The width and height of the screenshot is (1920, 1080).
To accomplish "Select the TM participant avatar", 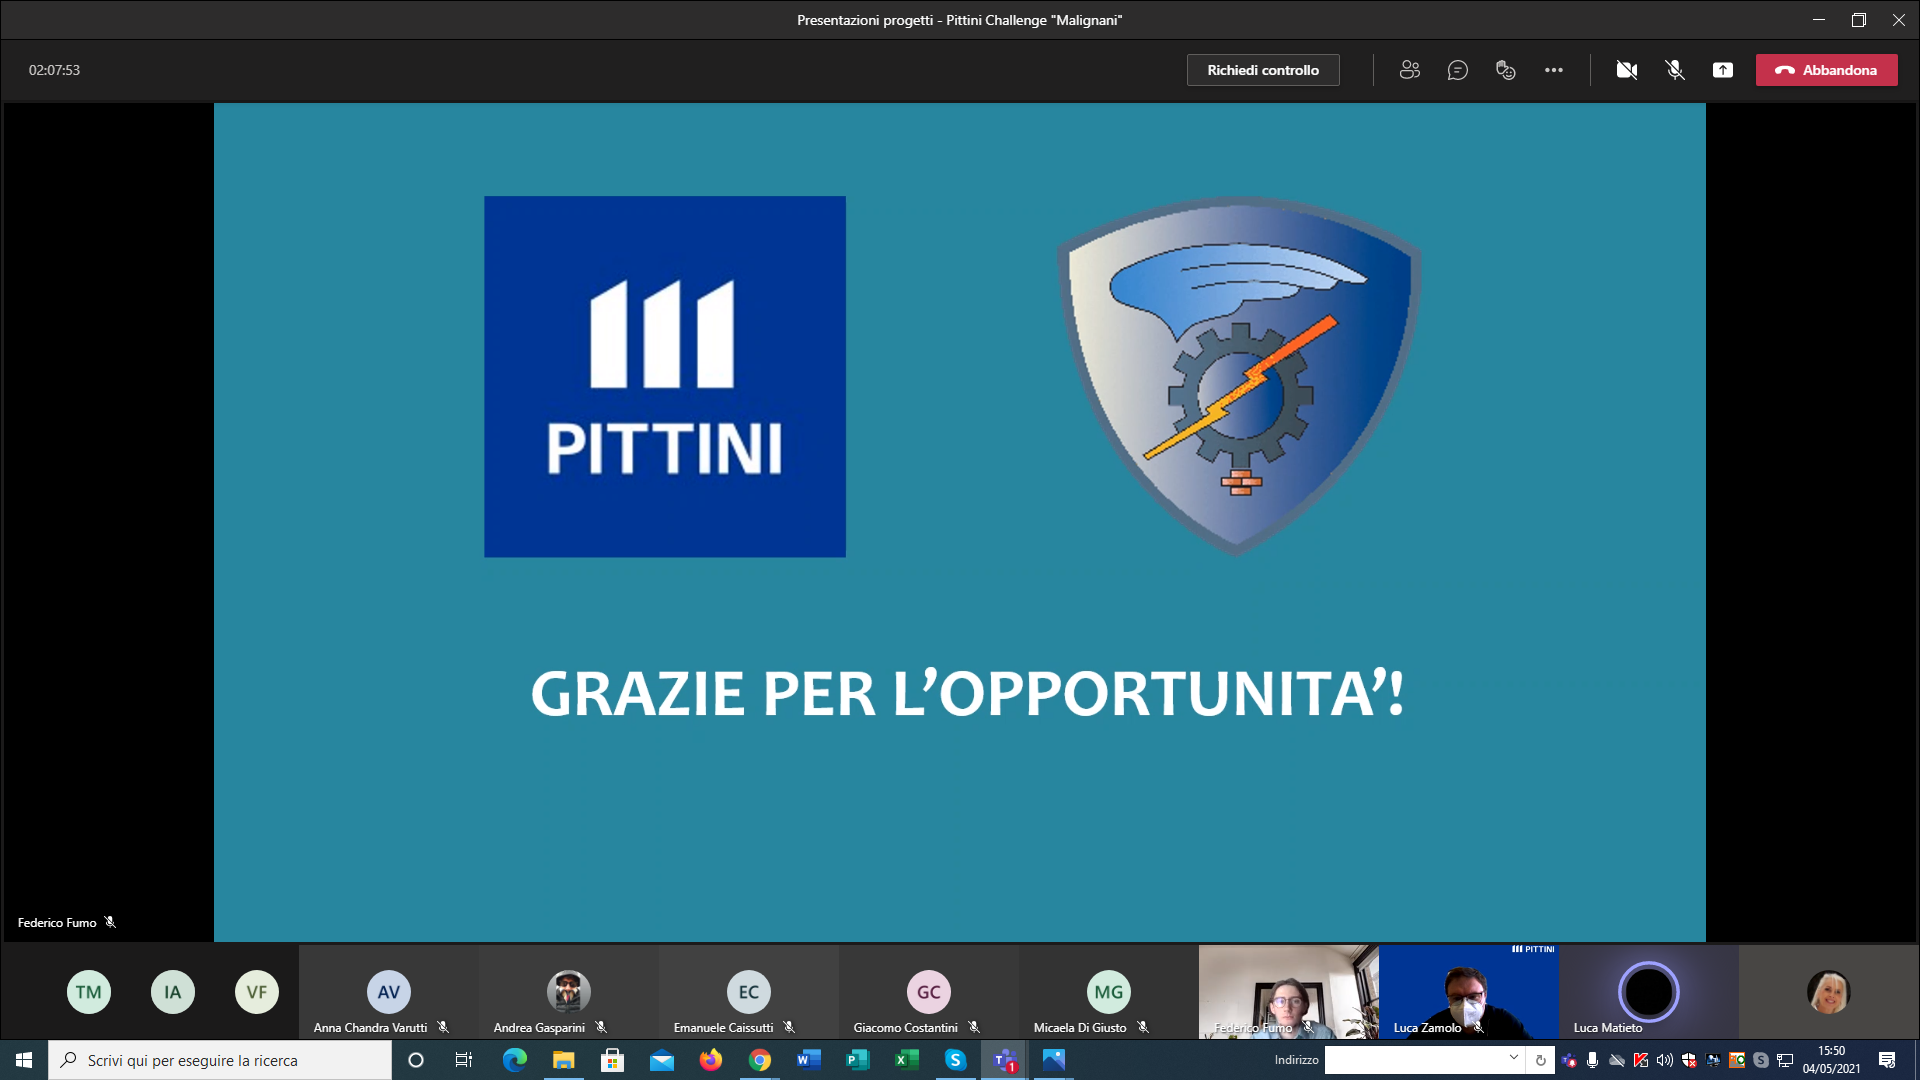I will tap(89, 992).
